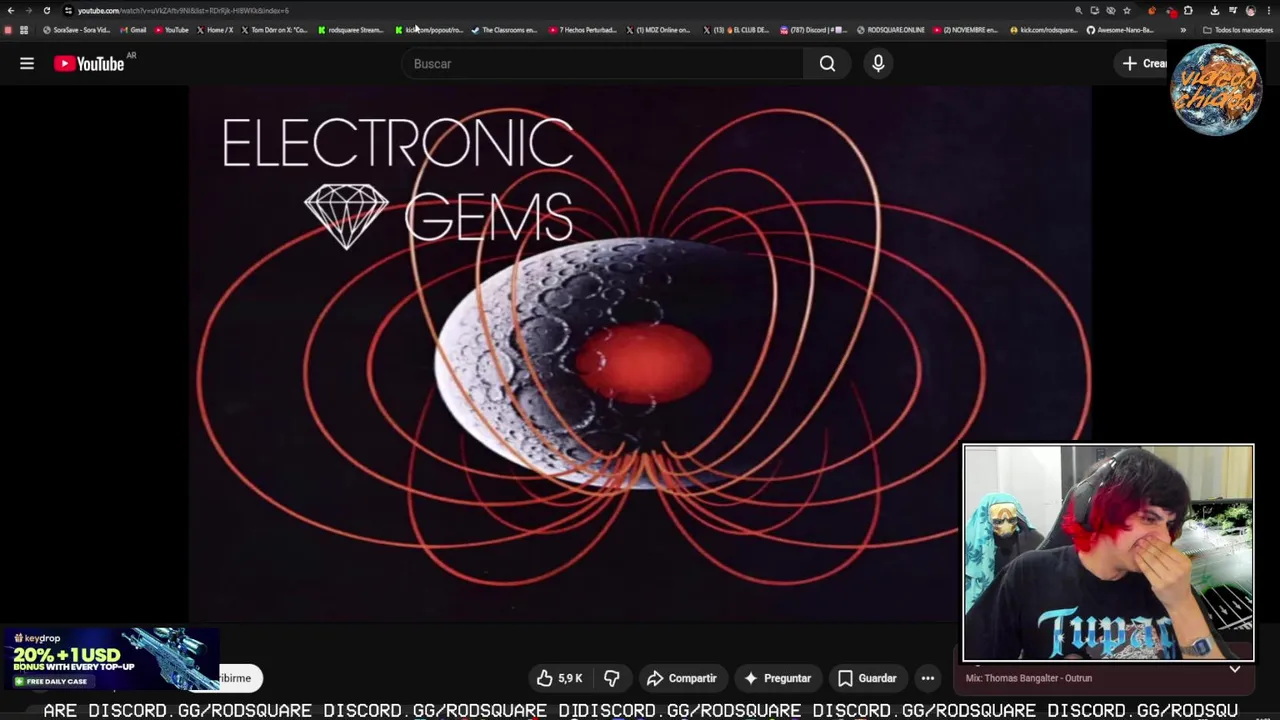This screenshot has height=720, width=1280.
Task: Open the browser three-dot menu
Action: click(1269, 11)
